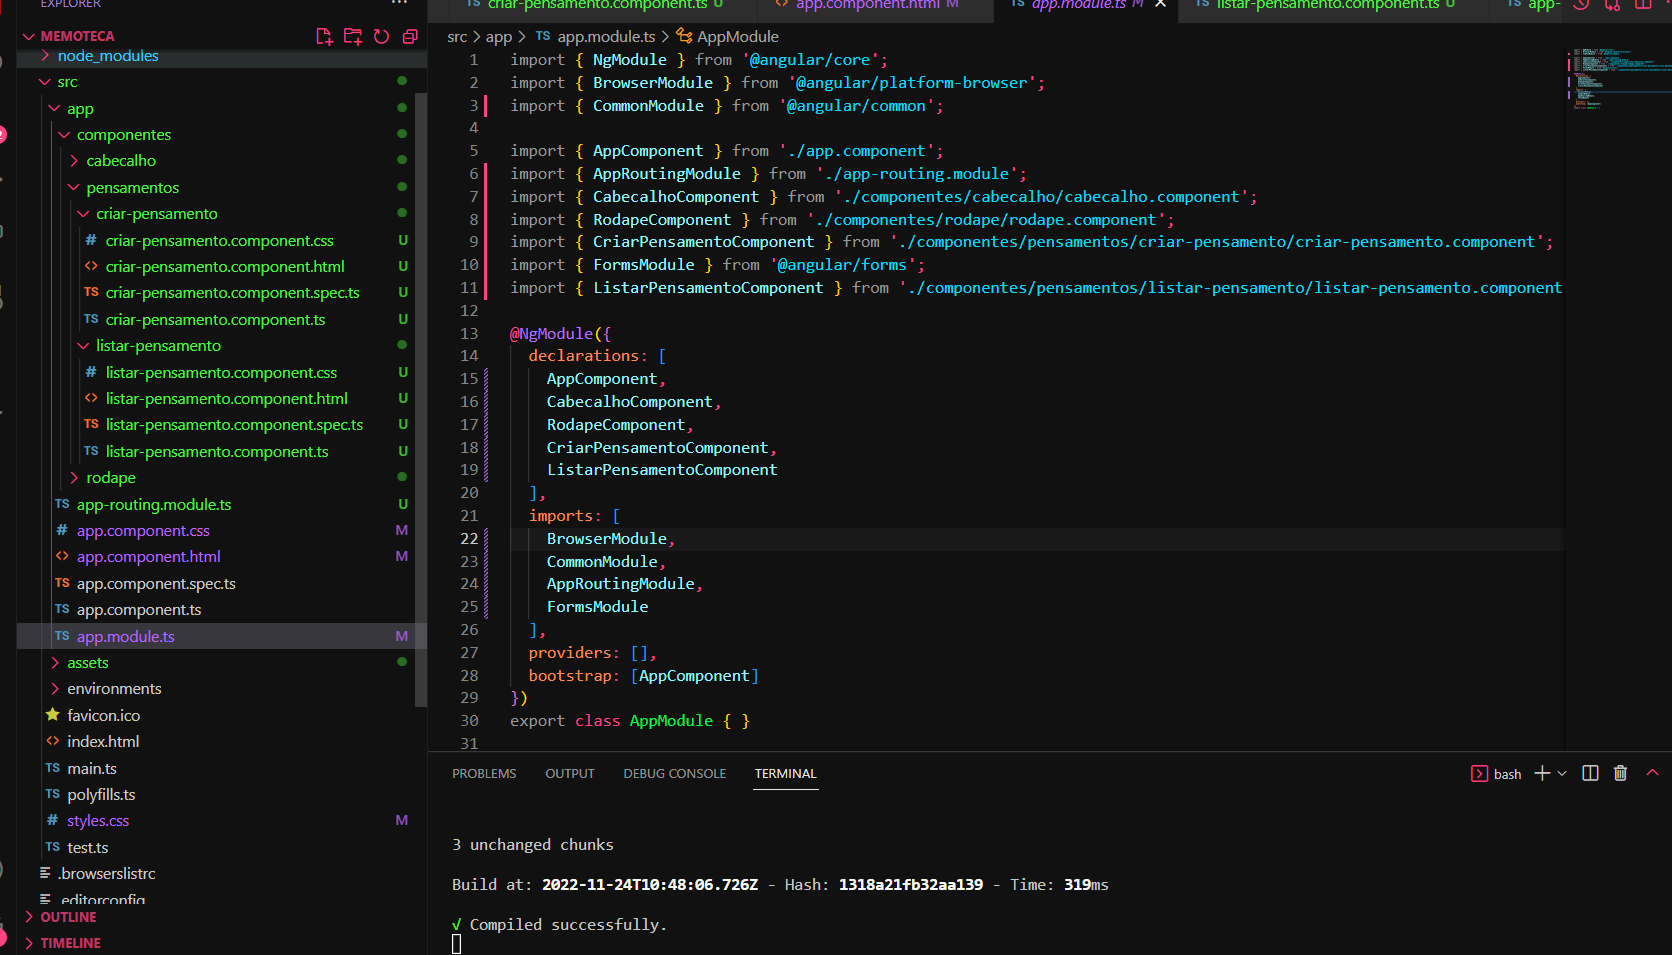Collapse the componentes folder
Viewport: 1672px width, 955px height.
pyautogui.click(x=123, y=134)
